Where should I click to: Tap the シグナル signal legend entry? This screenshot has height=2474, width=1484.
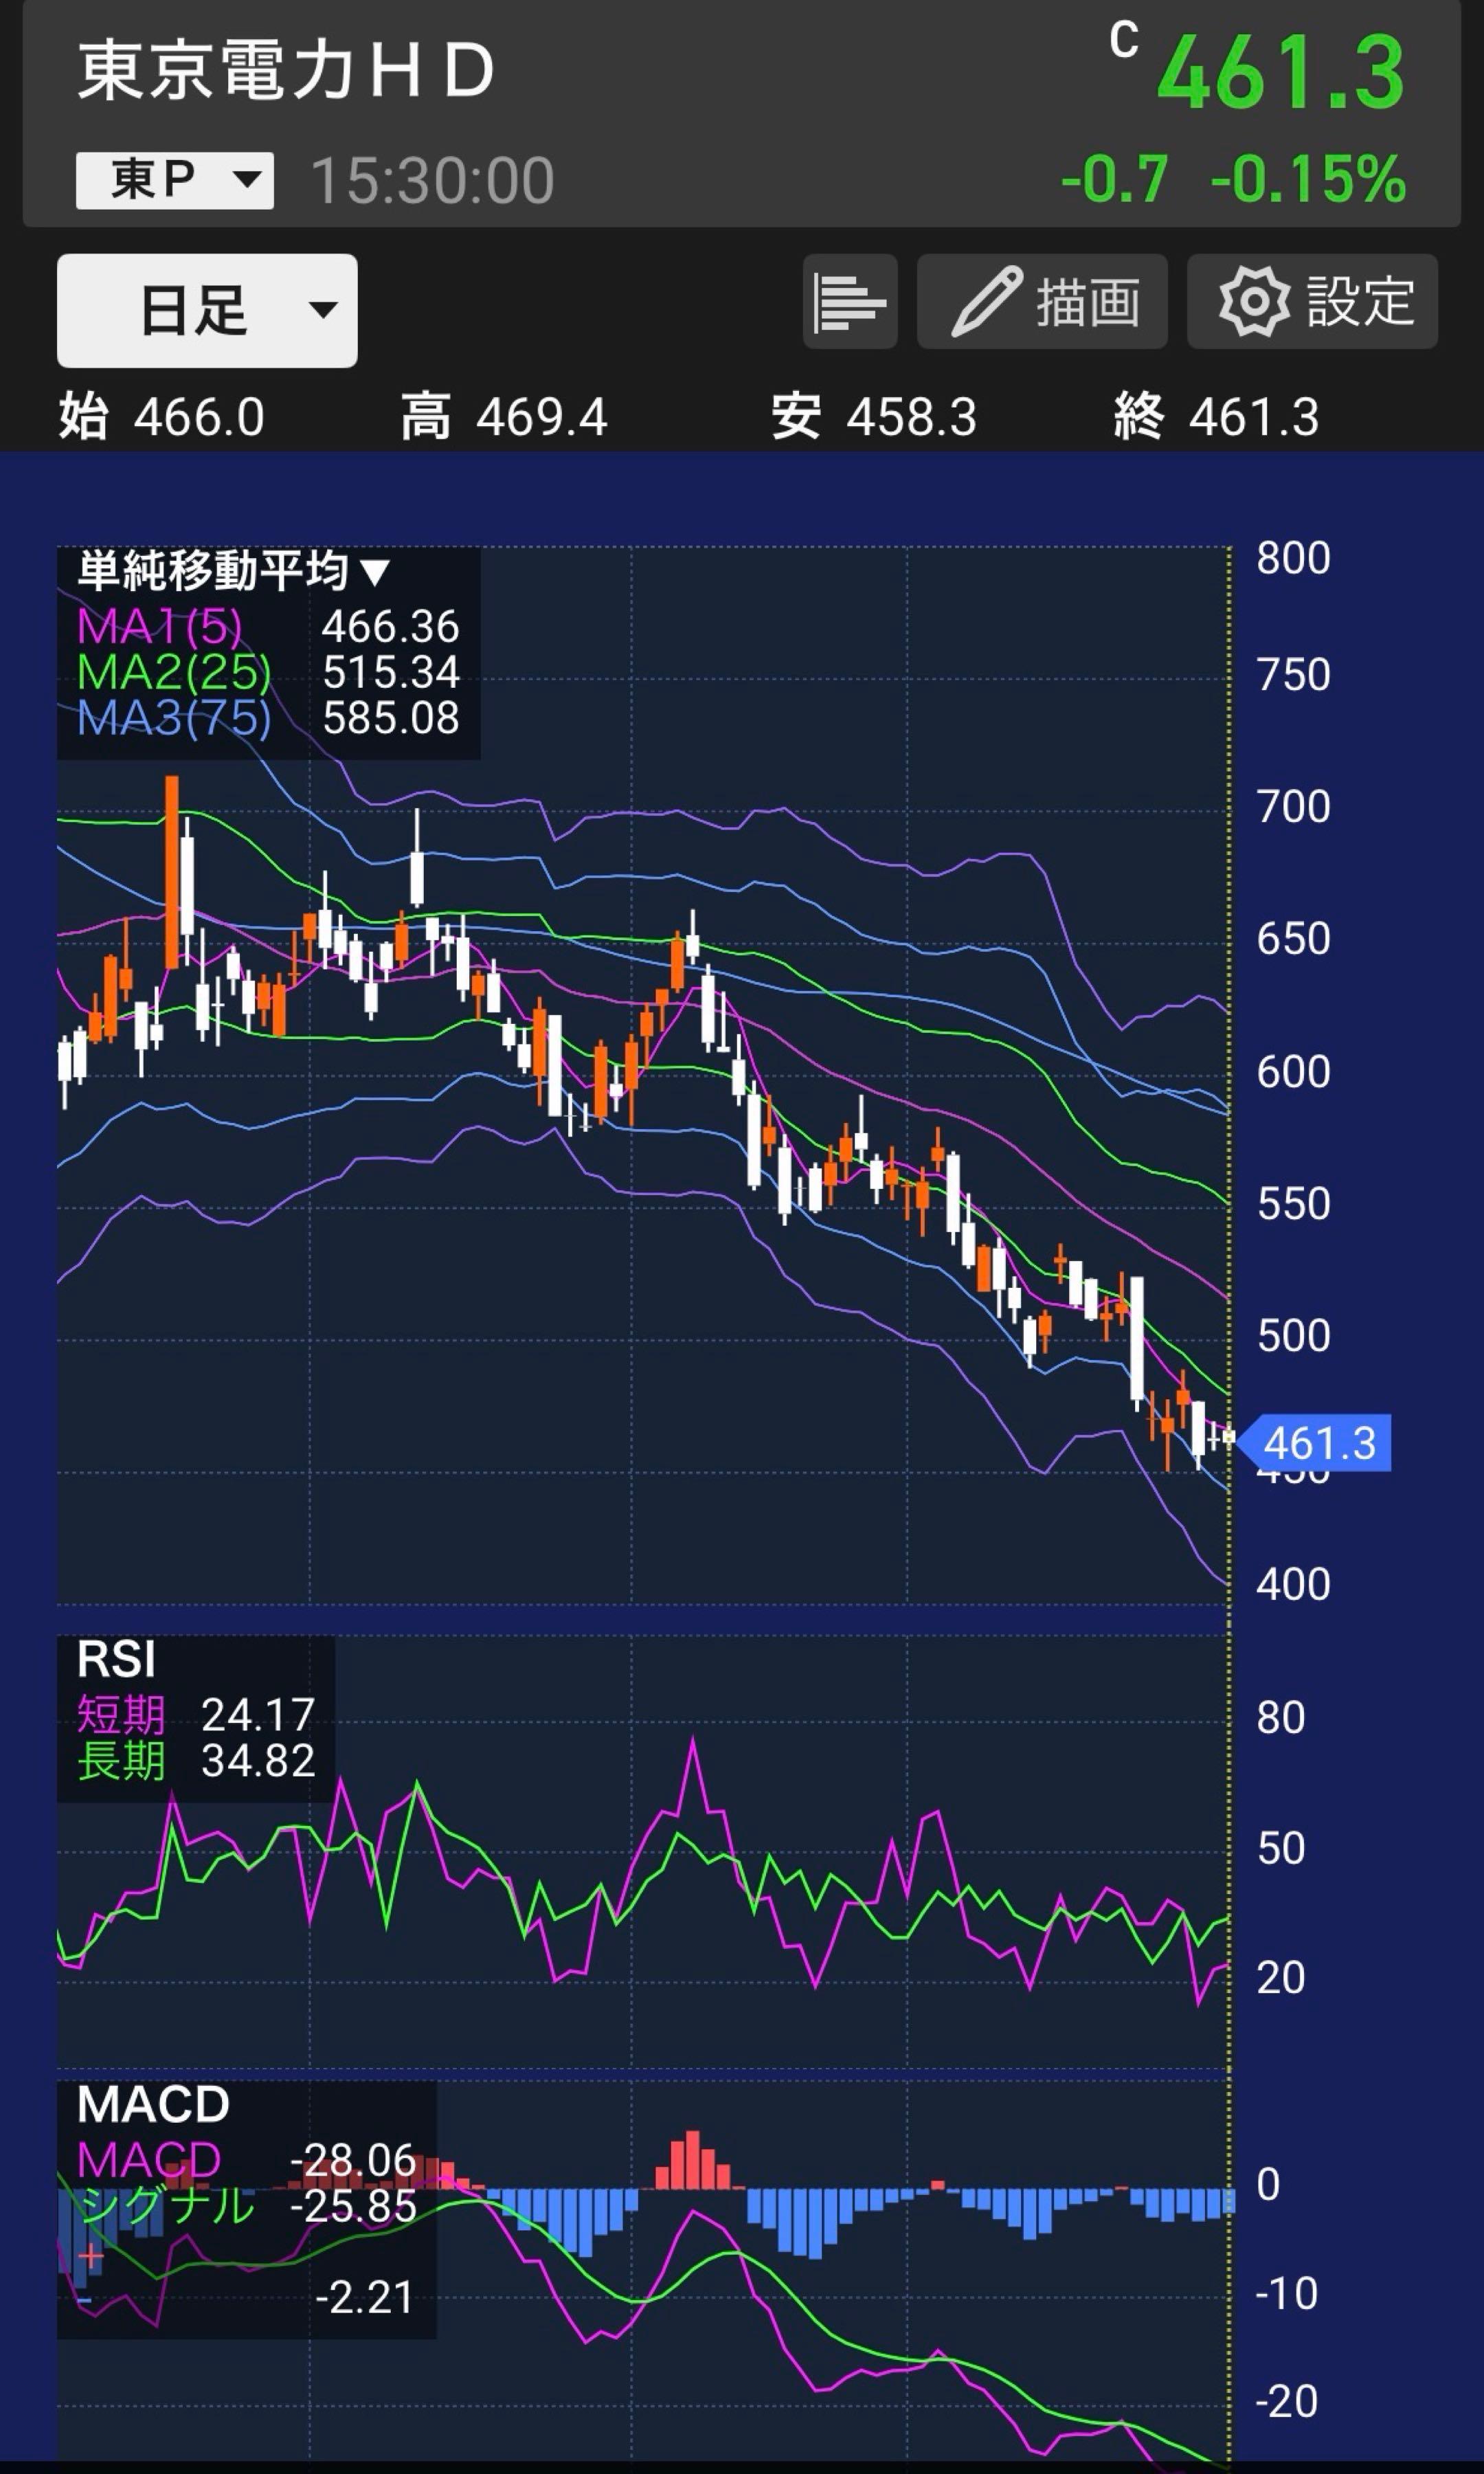coord(246,2205)
